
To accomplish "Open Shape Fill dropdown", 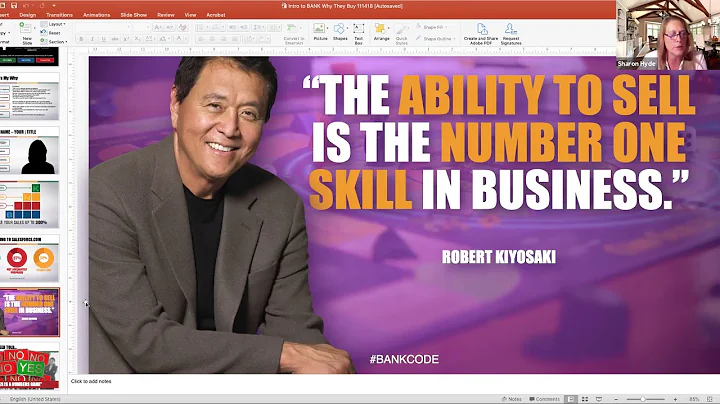I will pyautogui.click(x=431, y=27).
